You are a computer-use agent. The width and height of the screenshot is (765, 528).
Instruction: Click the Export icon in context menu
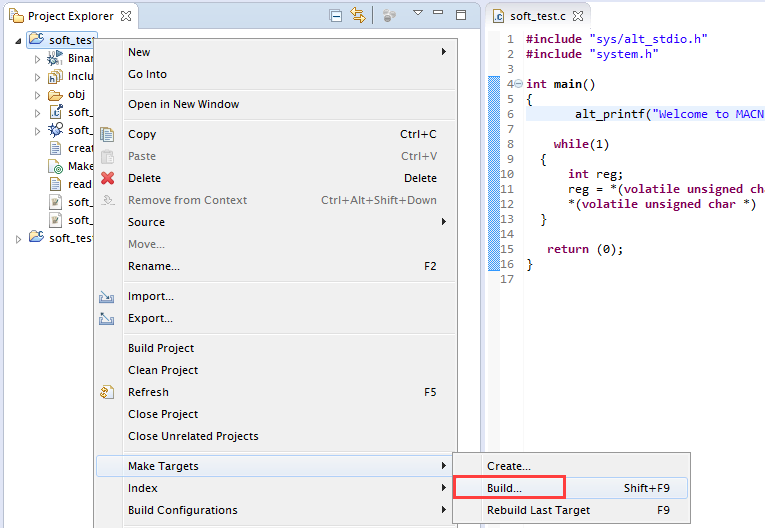click(x=107, y=319)
